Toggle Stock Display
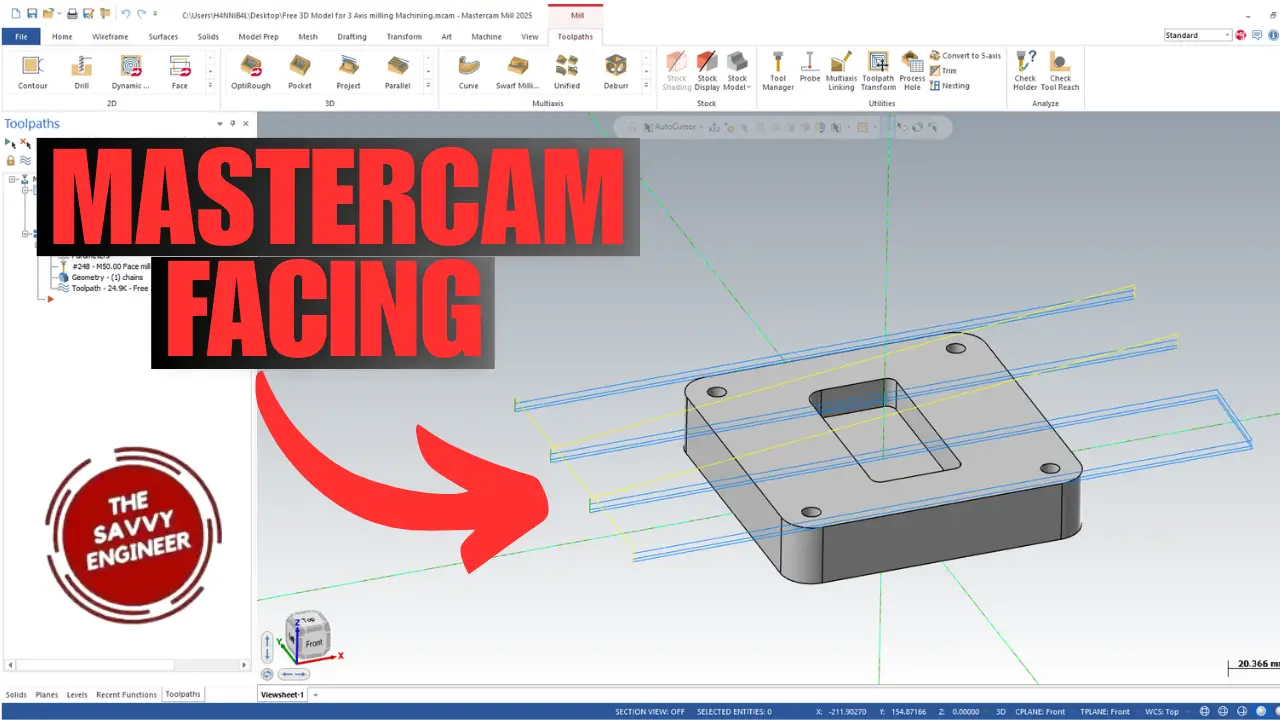This screenshot has width=1280, height=720. 707,71
